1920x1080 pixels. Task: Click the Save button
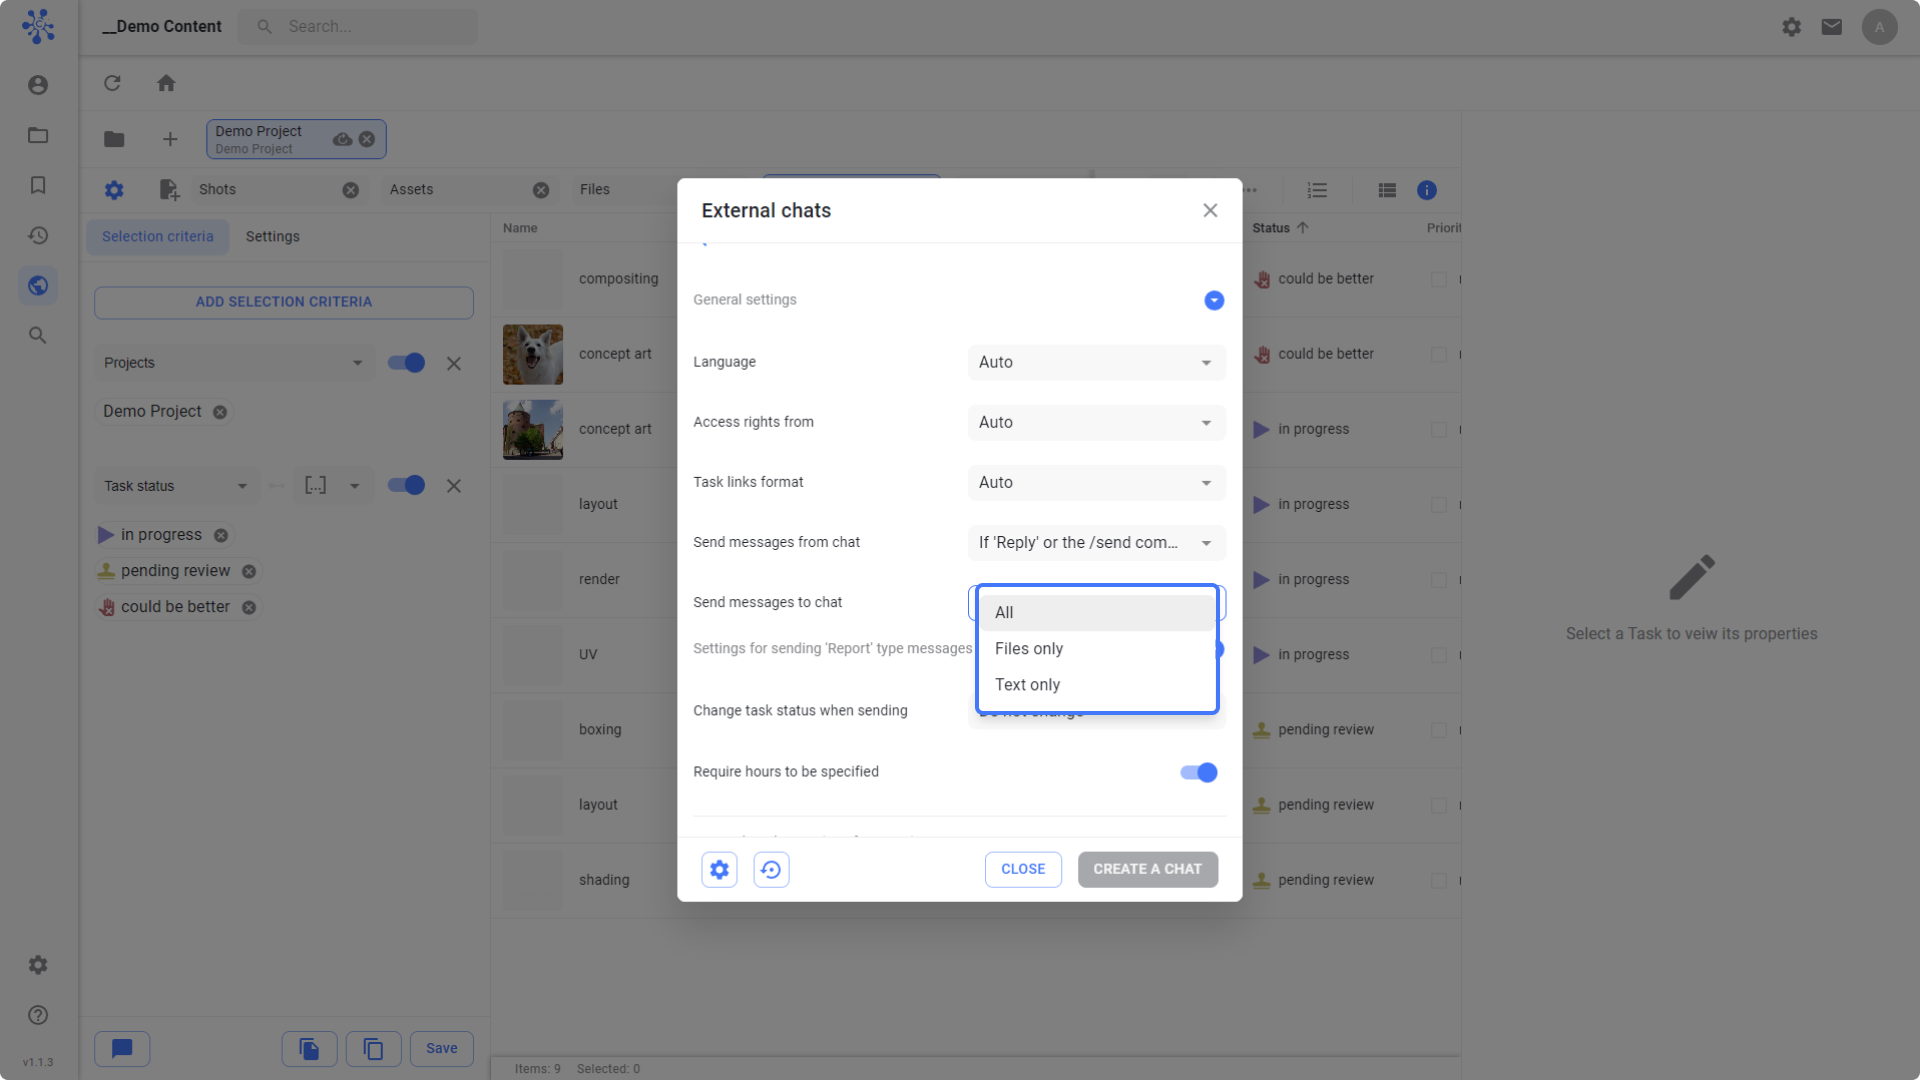(442, 1048)
